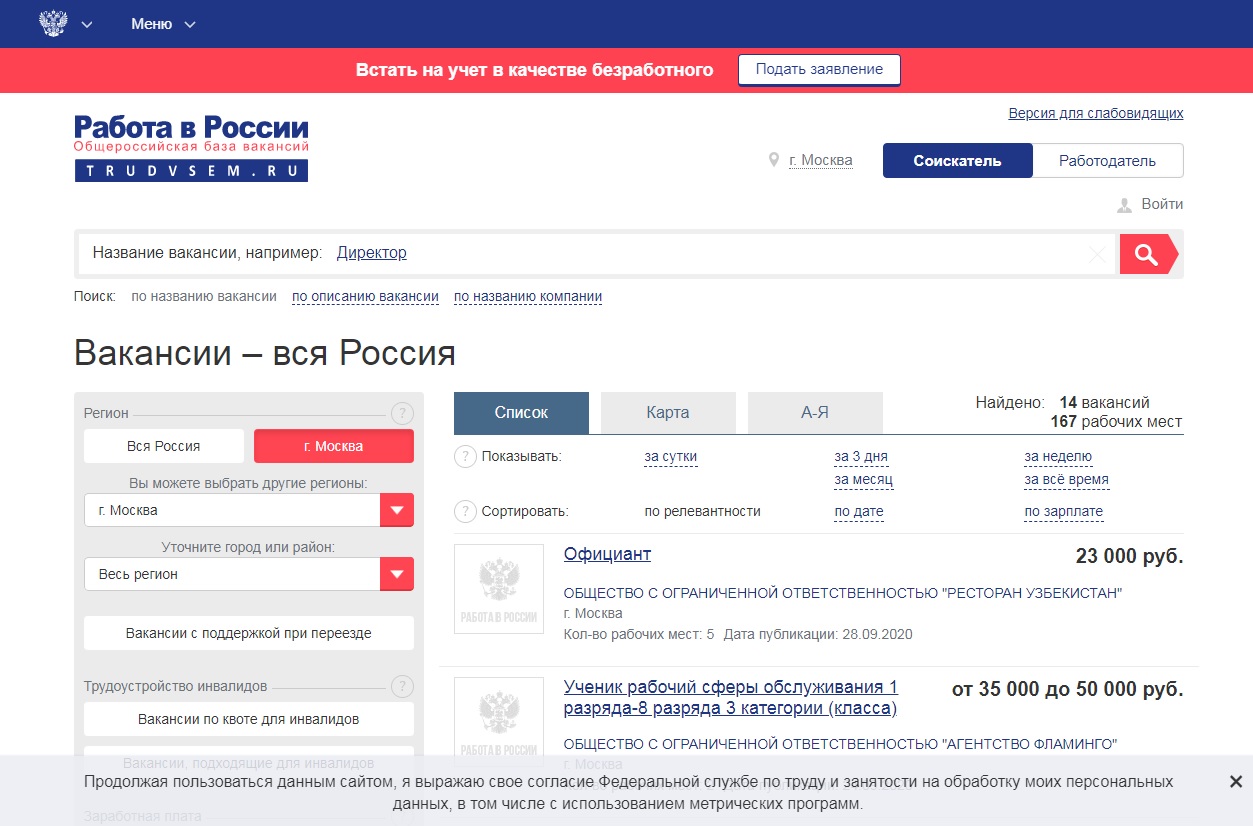Close the personal data consent banner
The image size is (1253, 826).
click(x=1236, y=782)
